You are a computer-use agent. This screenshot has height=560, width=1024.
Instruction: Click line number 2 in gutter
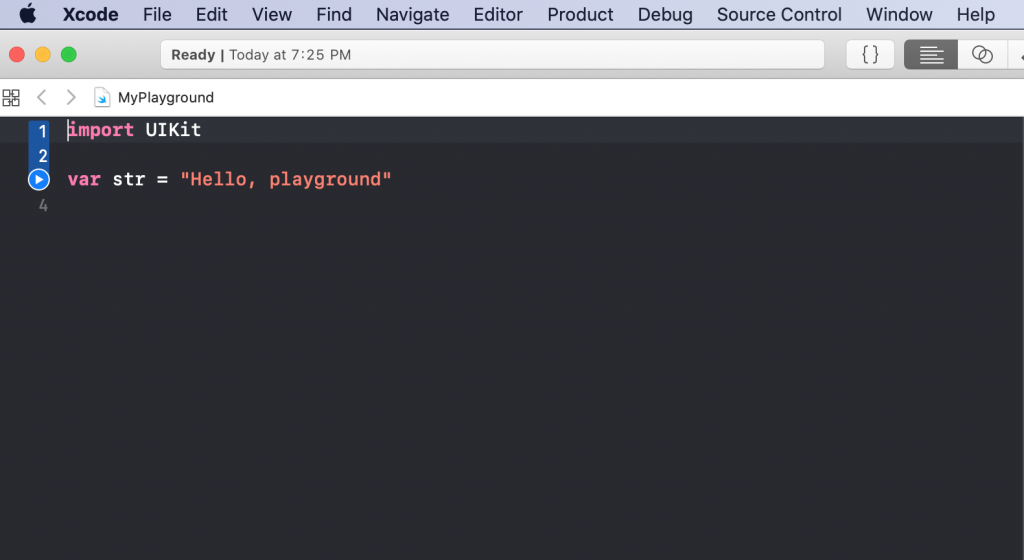tap(42, 156)
